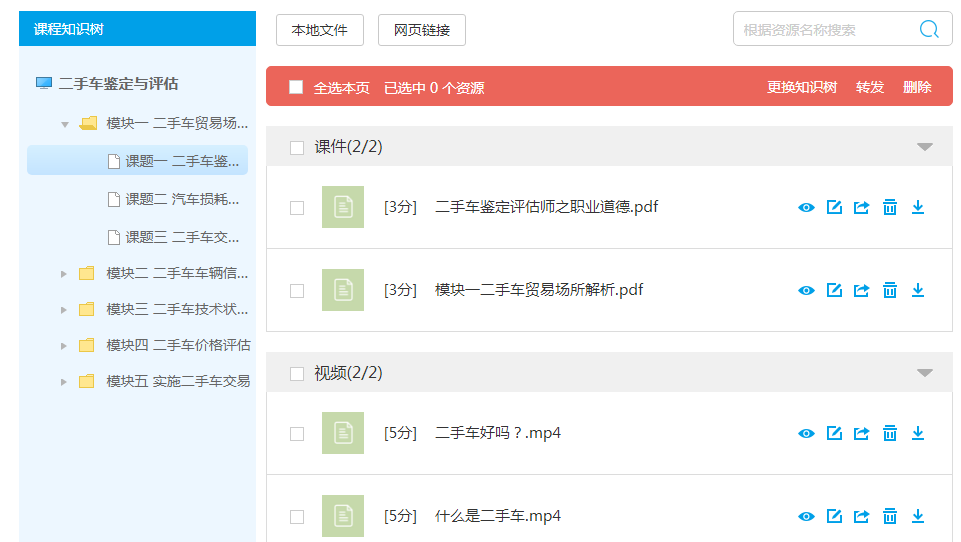This screenshot has width=961, height=542.
Task: Check the 课件(2/2) group checkbox
Action: [x=297, y=148]
